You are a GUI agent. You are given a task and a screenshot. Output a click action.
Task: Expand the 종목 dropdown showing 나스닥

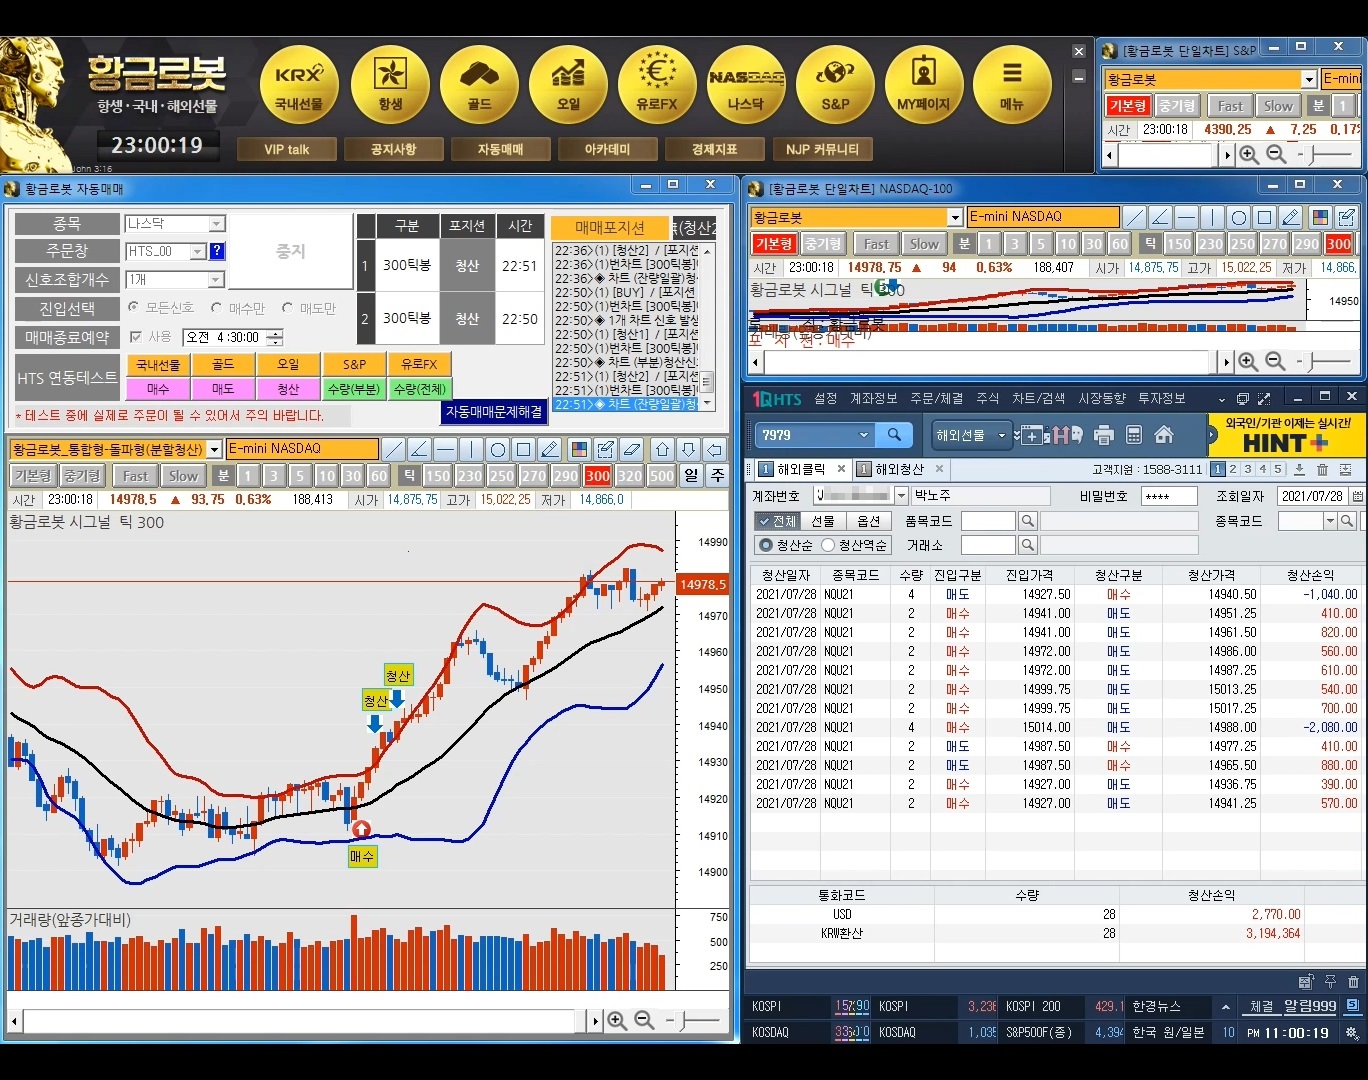(x=217, y=224)
